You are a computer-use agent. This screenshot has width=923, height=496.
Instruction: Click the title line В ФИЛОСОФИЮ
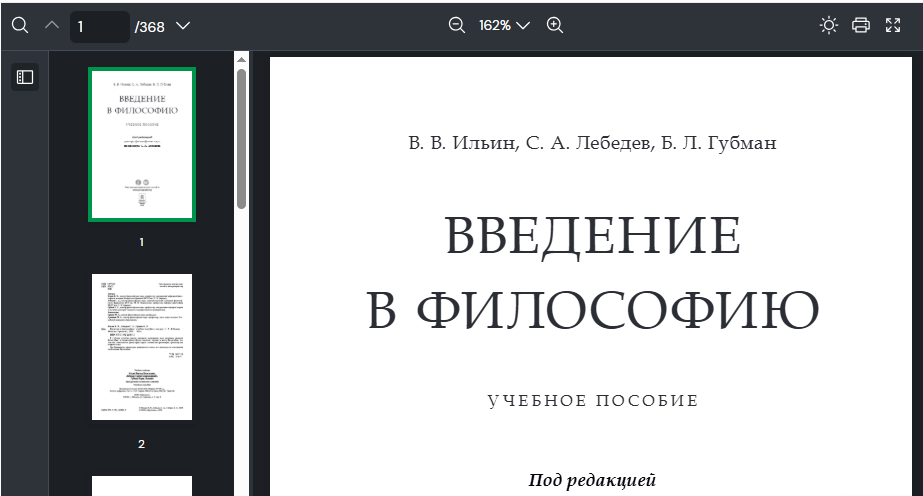[x=593, y=310]
